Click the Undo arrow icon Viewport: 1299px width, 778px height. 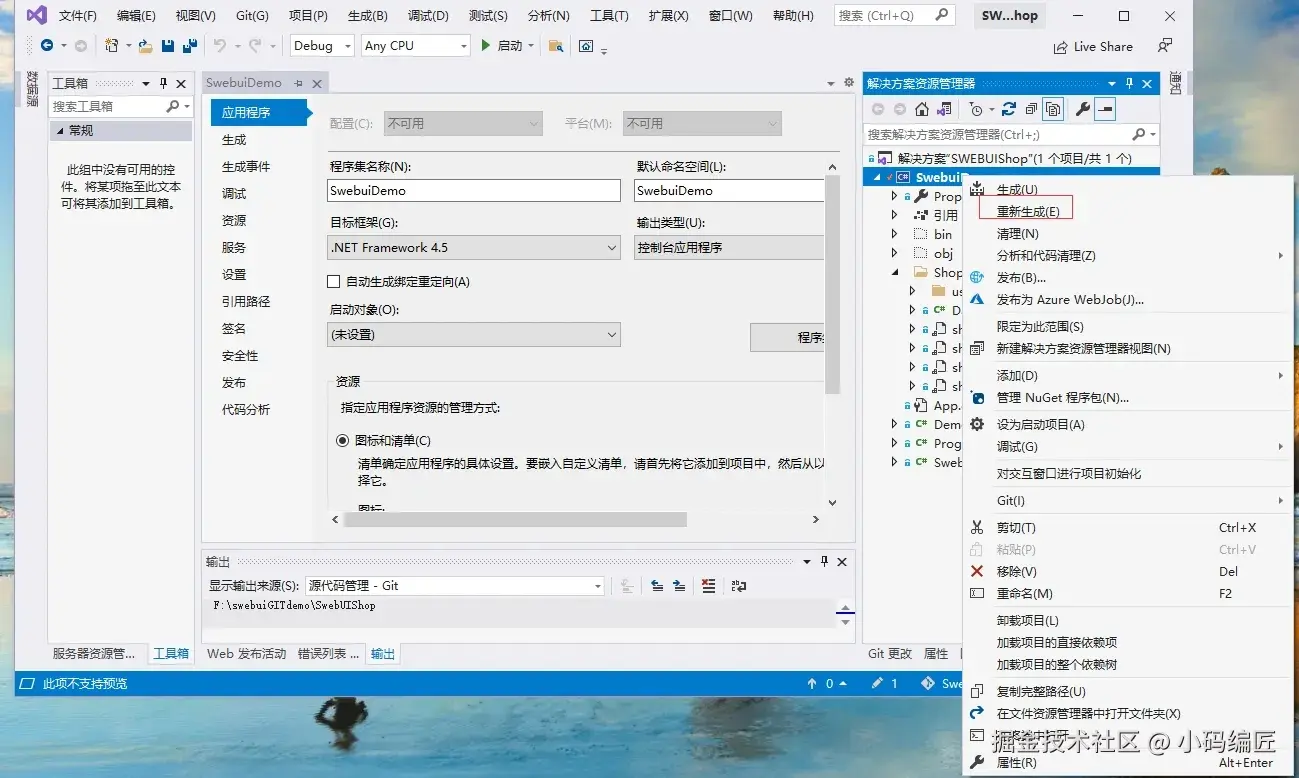tap(220, 46)
